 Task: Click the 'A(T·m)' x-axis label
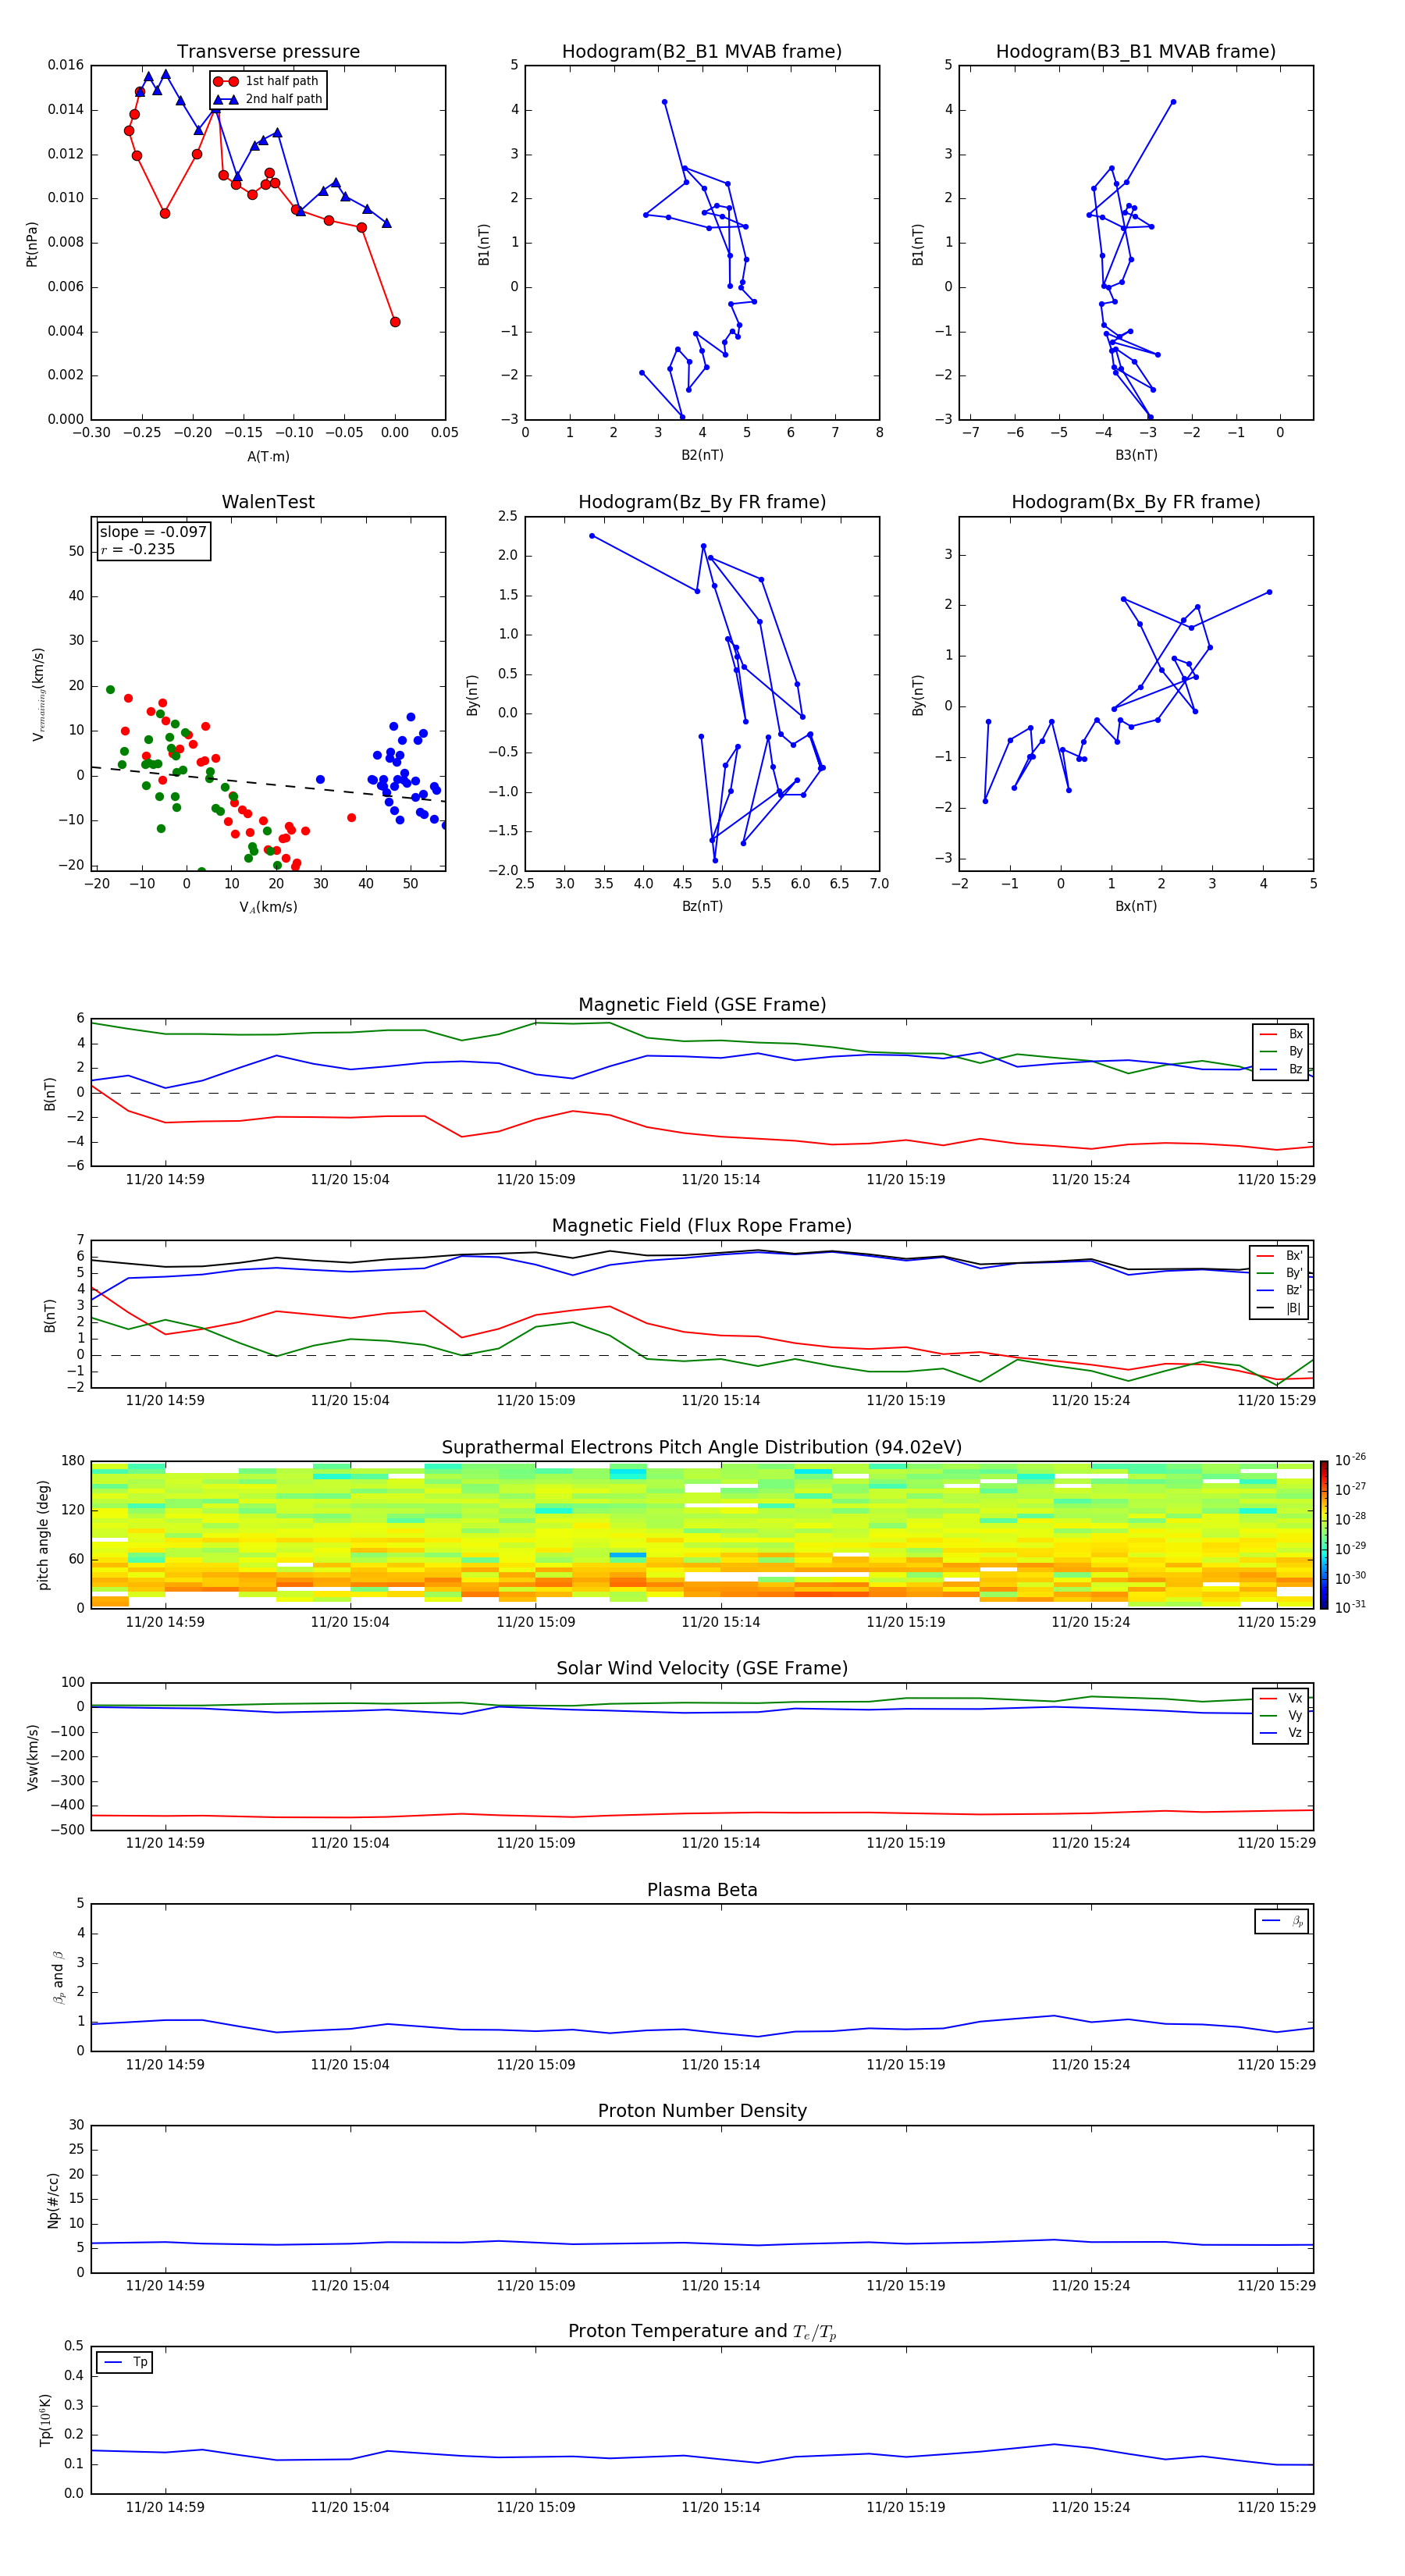click(x=268, y=456)
